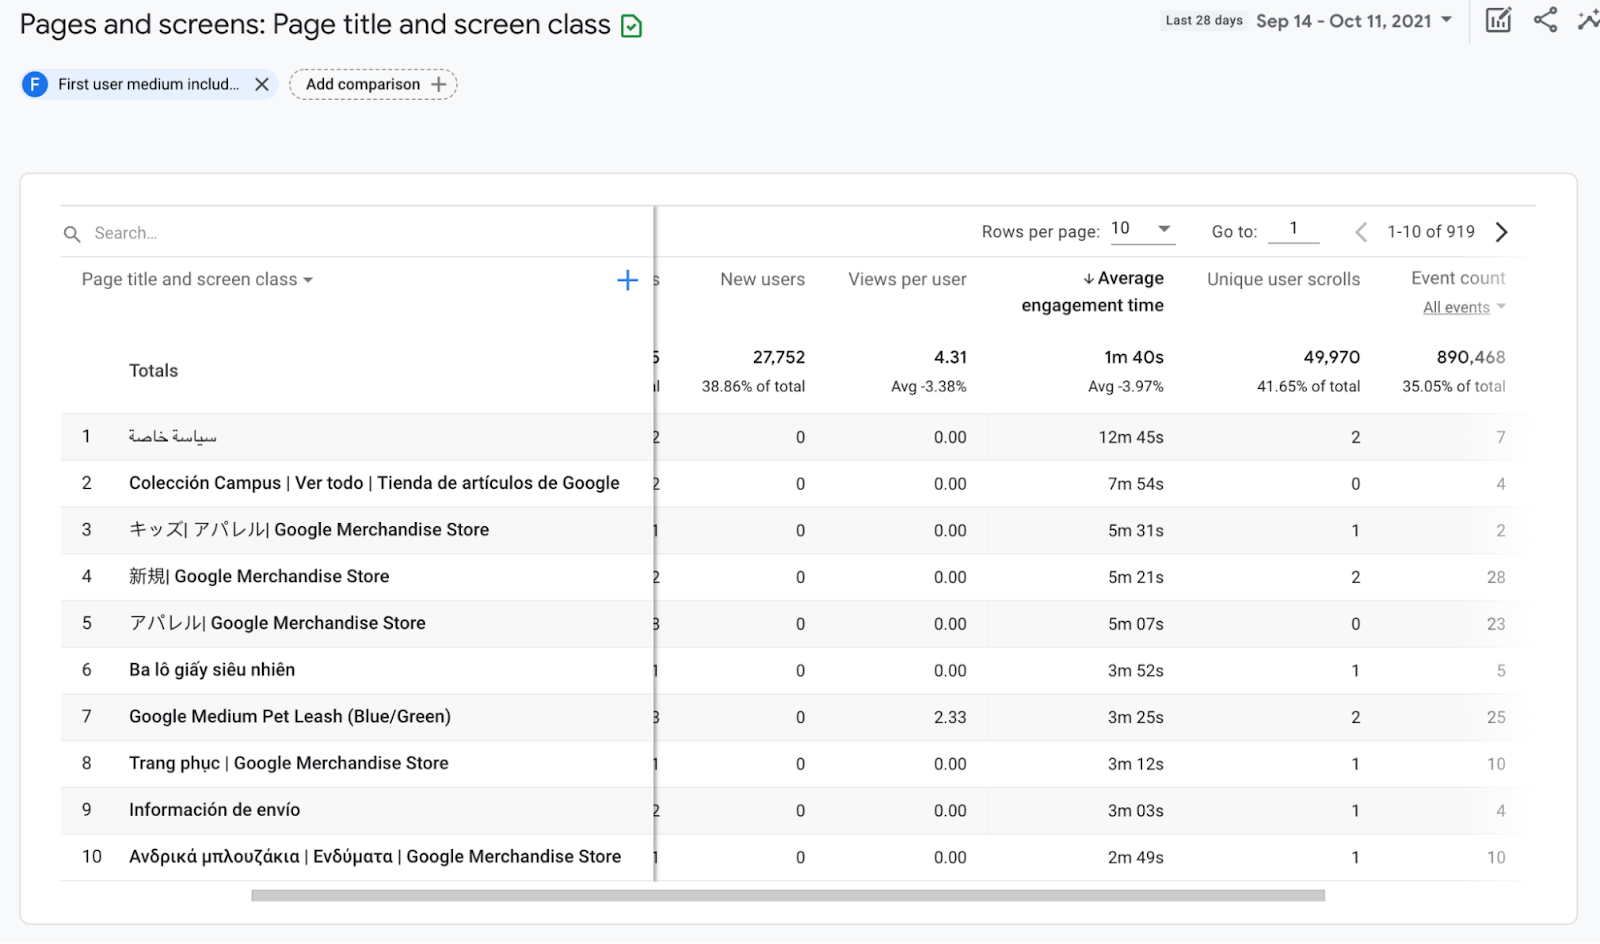1600x944 pixels.
Task: Add a secondary dimension with the plus icon
Action: click(627, 280)
